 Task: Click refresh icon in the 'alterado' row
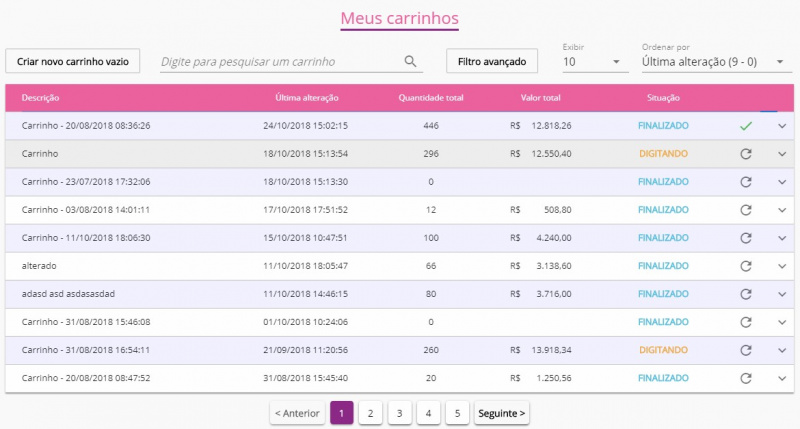[x=746, y=266]
